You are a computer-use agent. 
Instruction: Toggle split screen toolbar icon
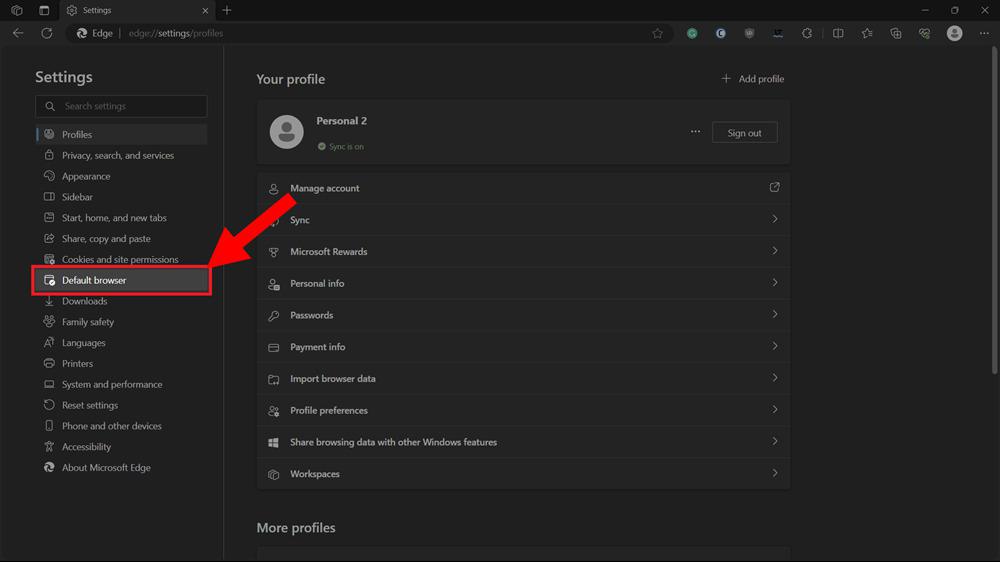(x=838, y=33)
